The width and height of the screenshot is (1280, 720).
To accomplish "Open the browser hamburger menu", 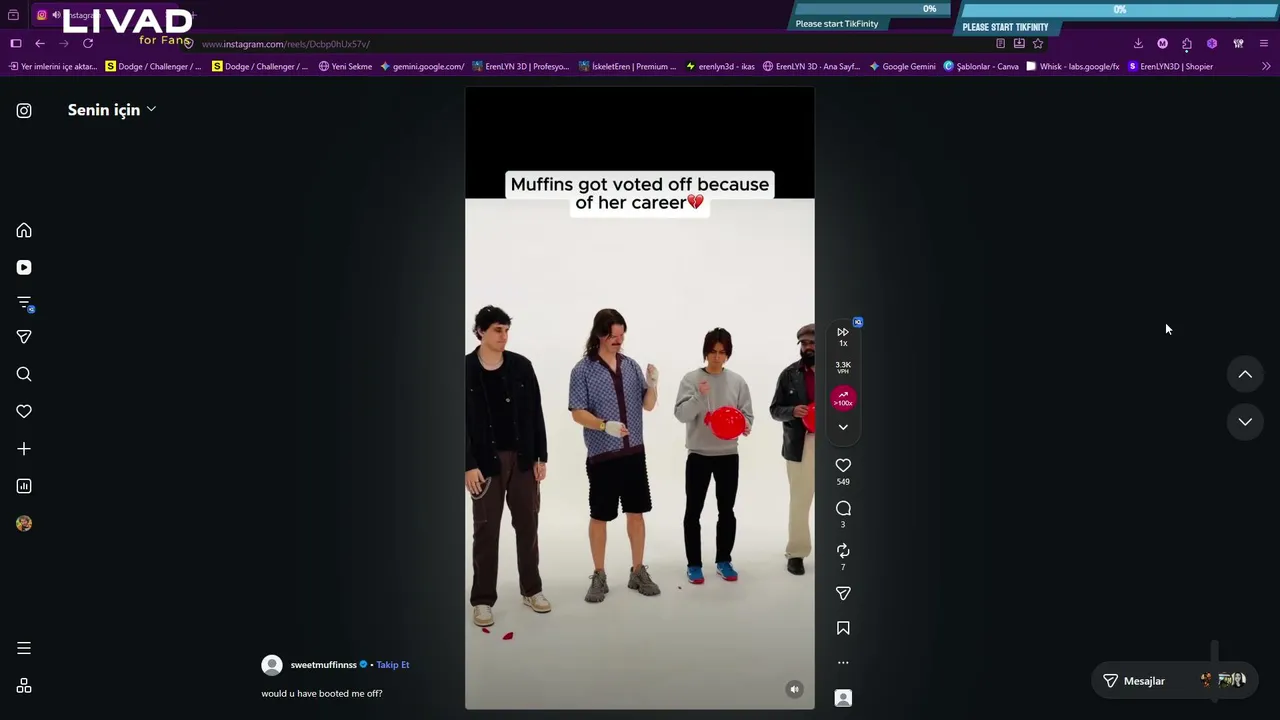I will 1264,44.
